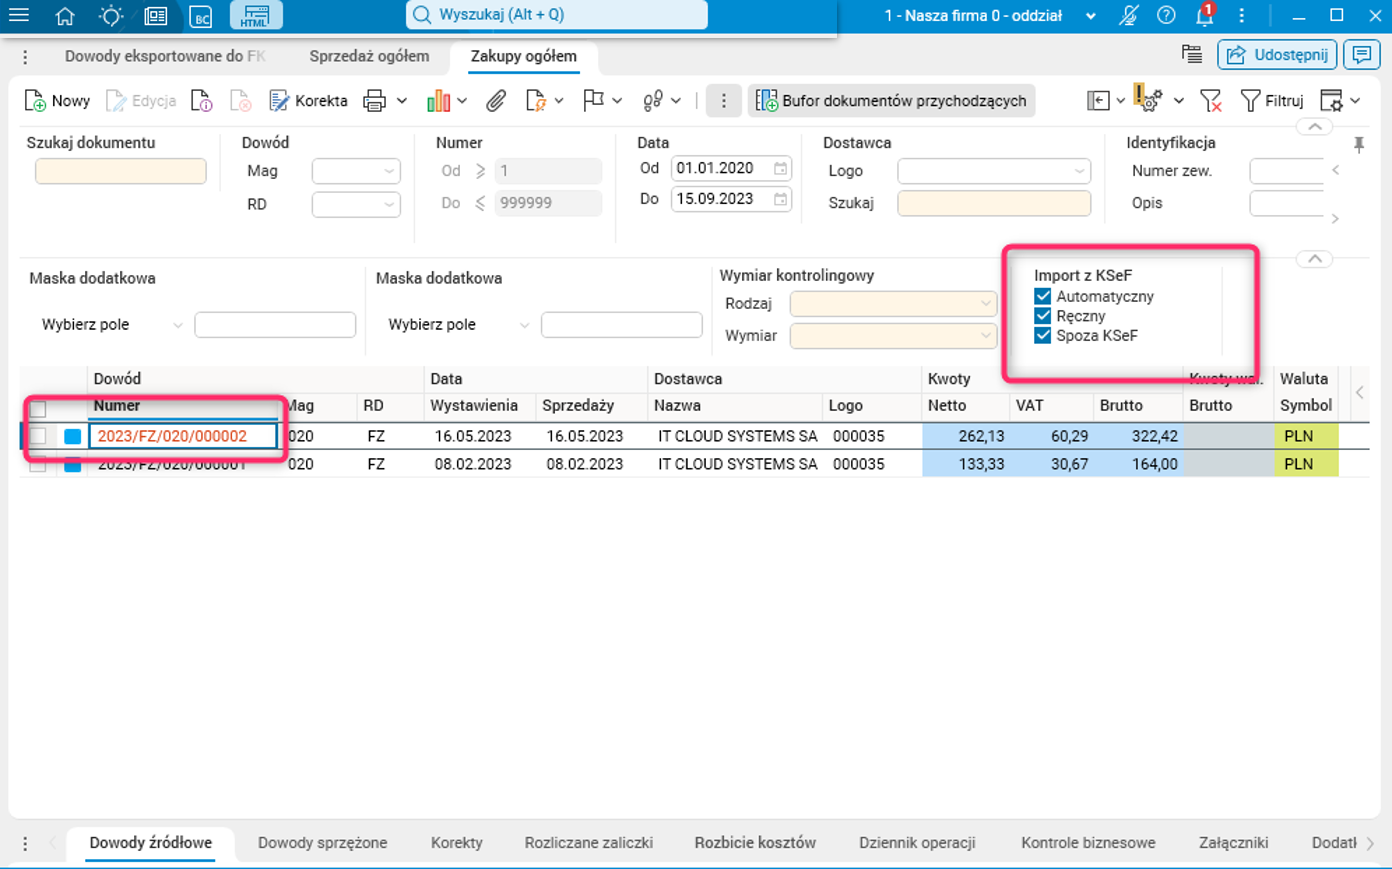The height and width of the screenshot is (869, 1392).
Task: Click the Szukaj dokumentu input field
Action: 121,171
